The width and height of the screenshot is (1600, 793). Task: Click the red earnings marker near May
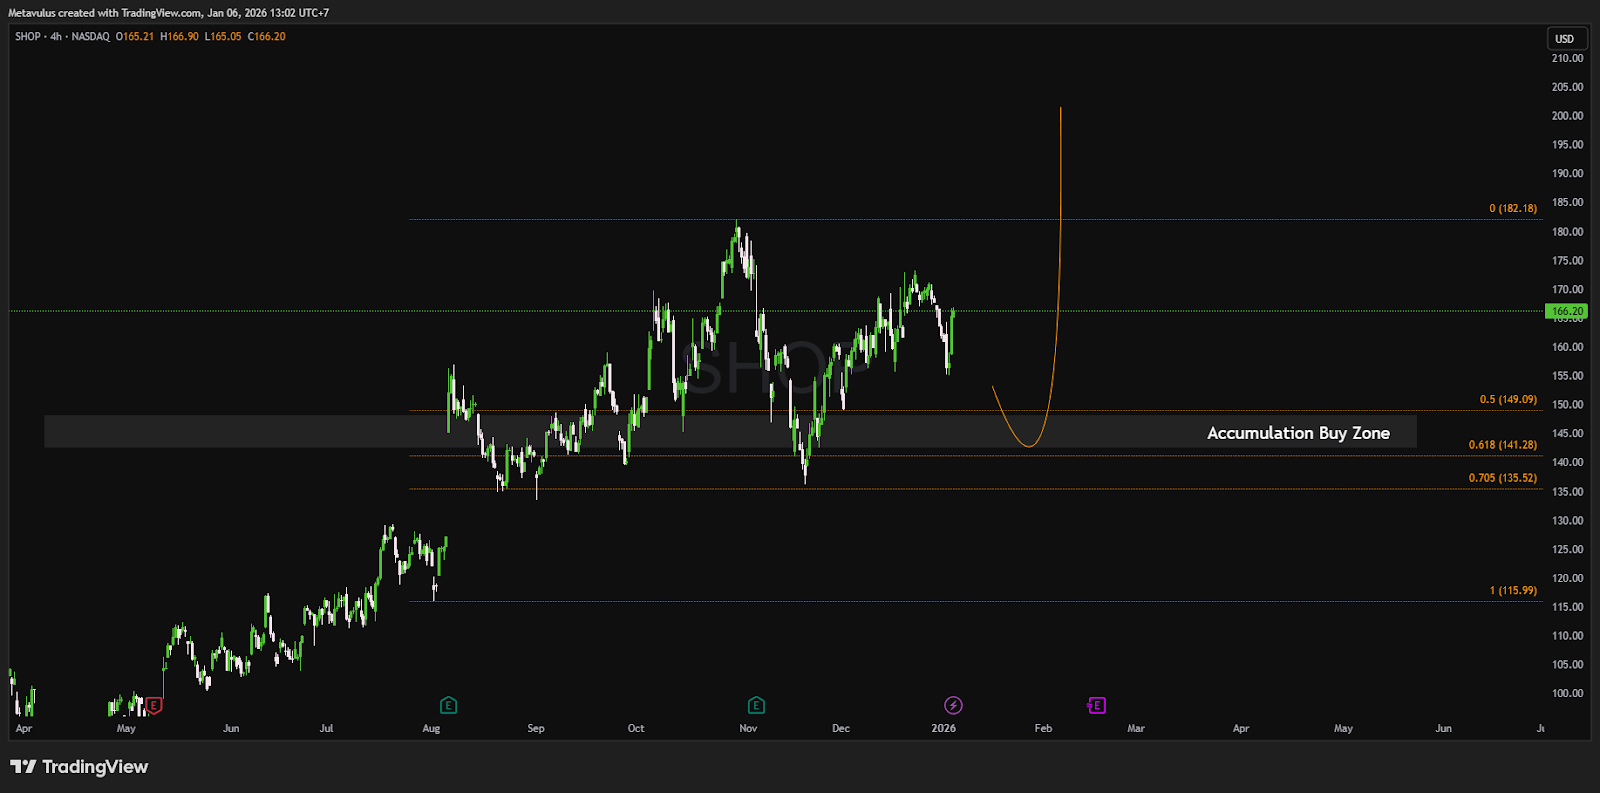click(x=154, y=705)
